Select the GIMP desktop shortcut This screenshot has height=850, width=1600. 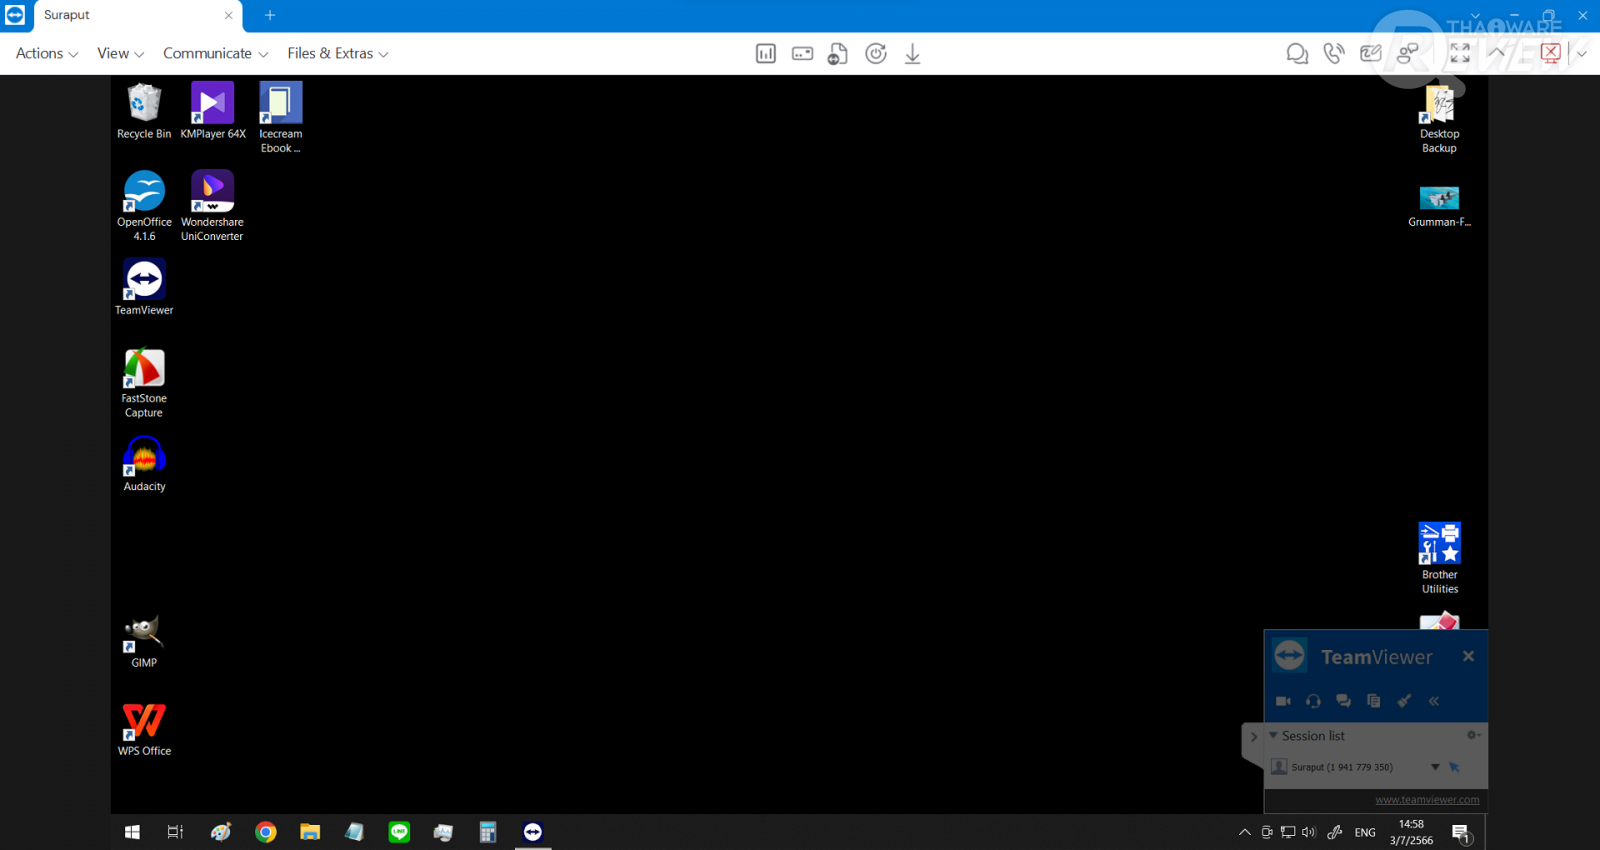144,640
